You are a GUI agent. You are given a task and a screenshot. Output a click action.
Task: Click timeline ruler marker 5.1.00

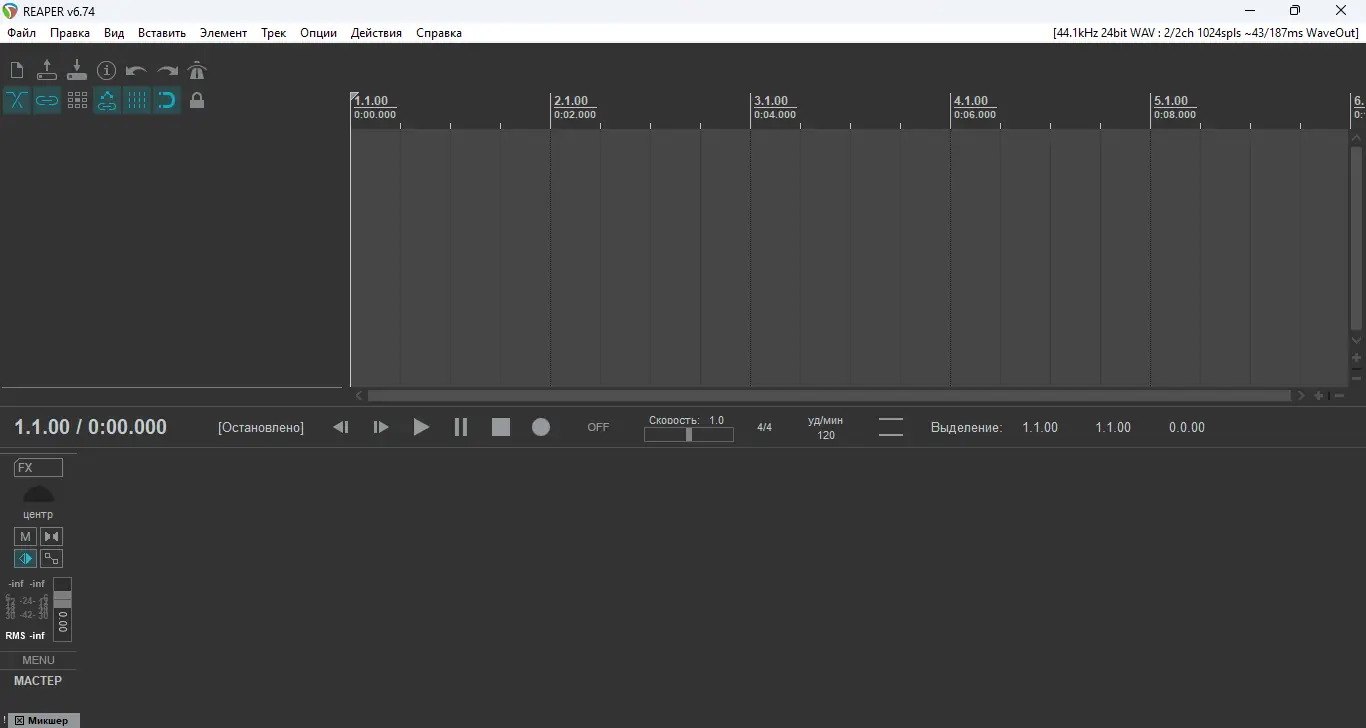coord(1171,101)
